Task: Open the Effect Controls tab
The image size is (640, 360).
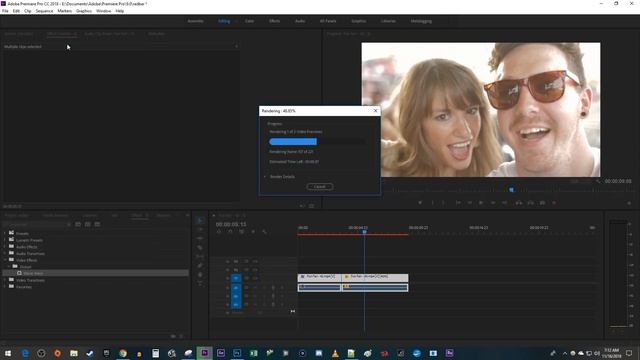Action: coord(61,34)
